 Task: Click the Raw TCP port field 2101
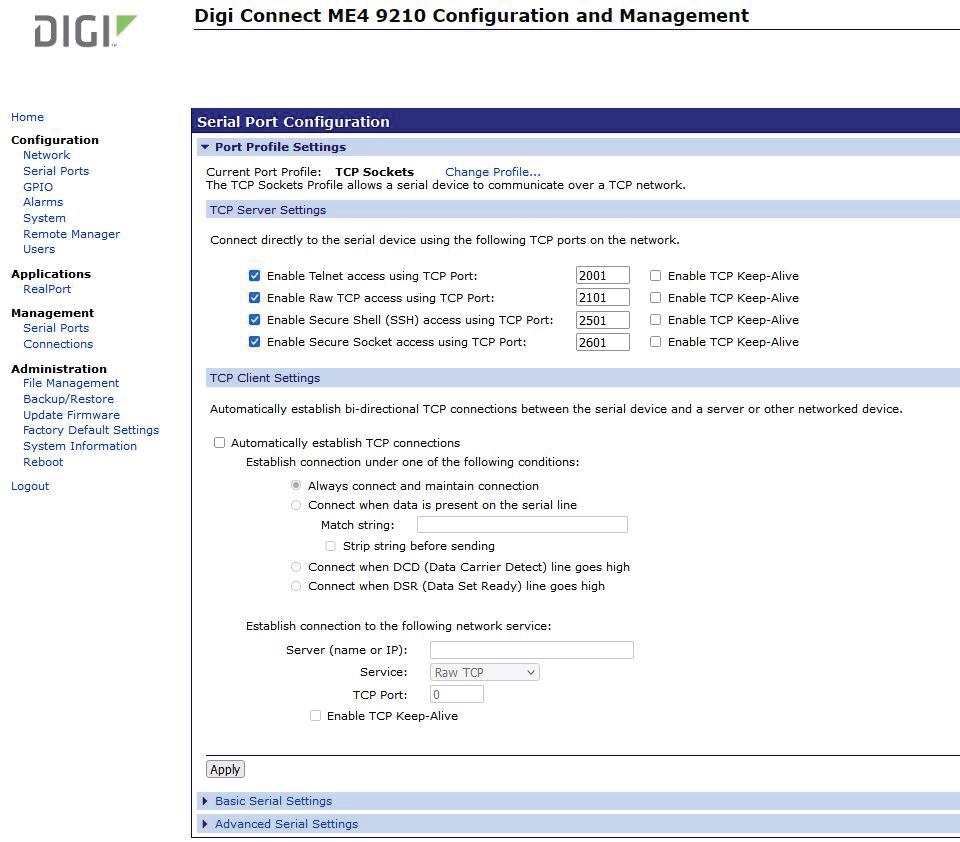tap(602, 298)
